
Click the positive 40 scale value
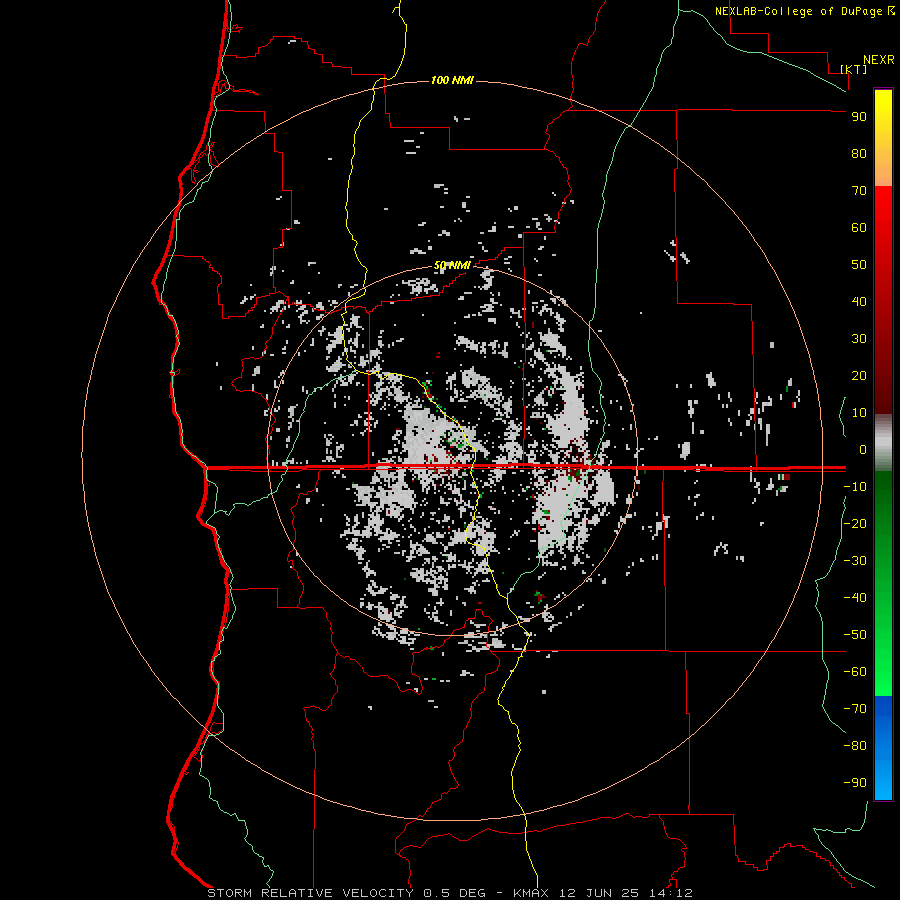point(859,302)
